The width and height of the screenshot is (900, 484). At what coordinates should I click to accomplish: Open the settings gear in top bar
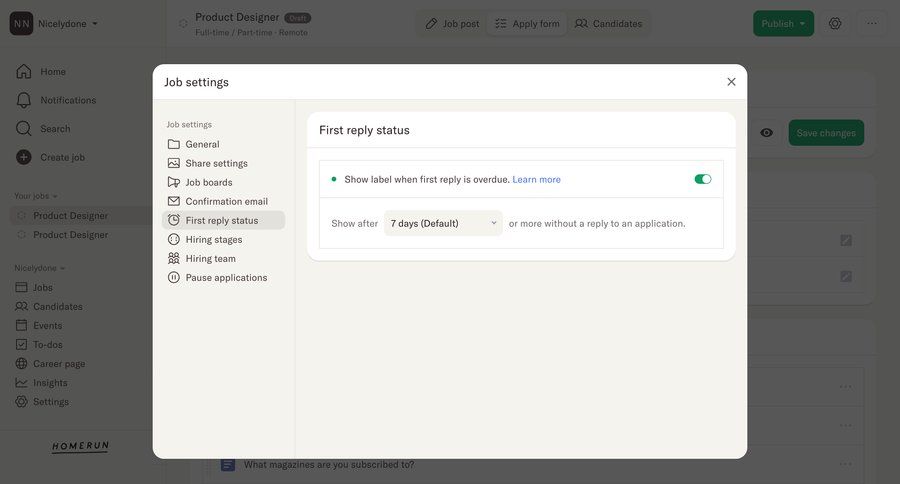click(x=835, y=24)
